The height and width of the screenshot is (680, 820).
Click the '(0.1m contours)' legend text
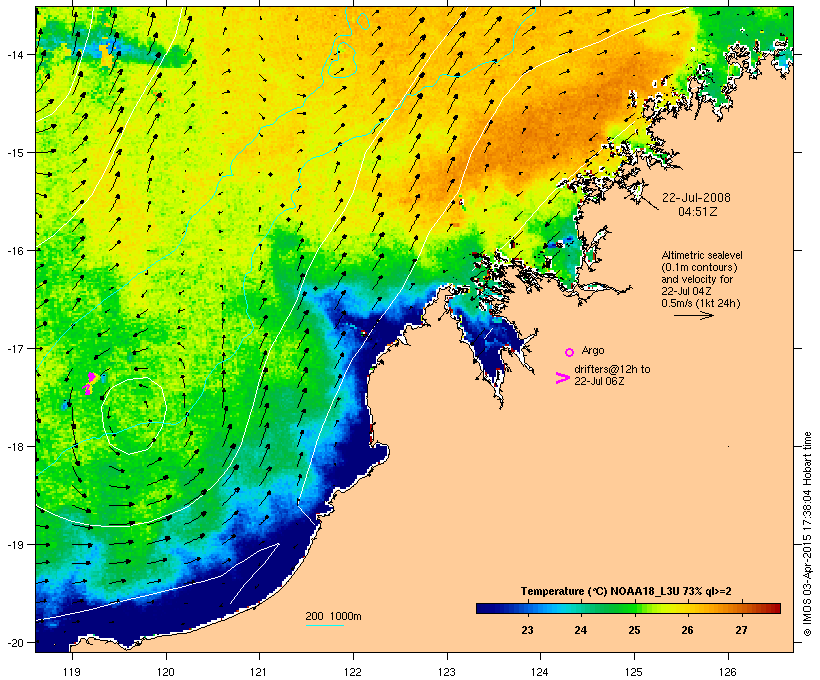[699, 267]
